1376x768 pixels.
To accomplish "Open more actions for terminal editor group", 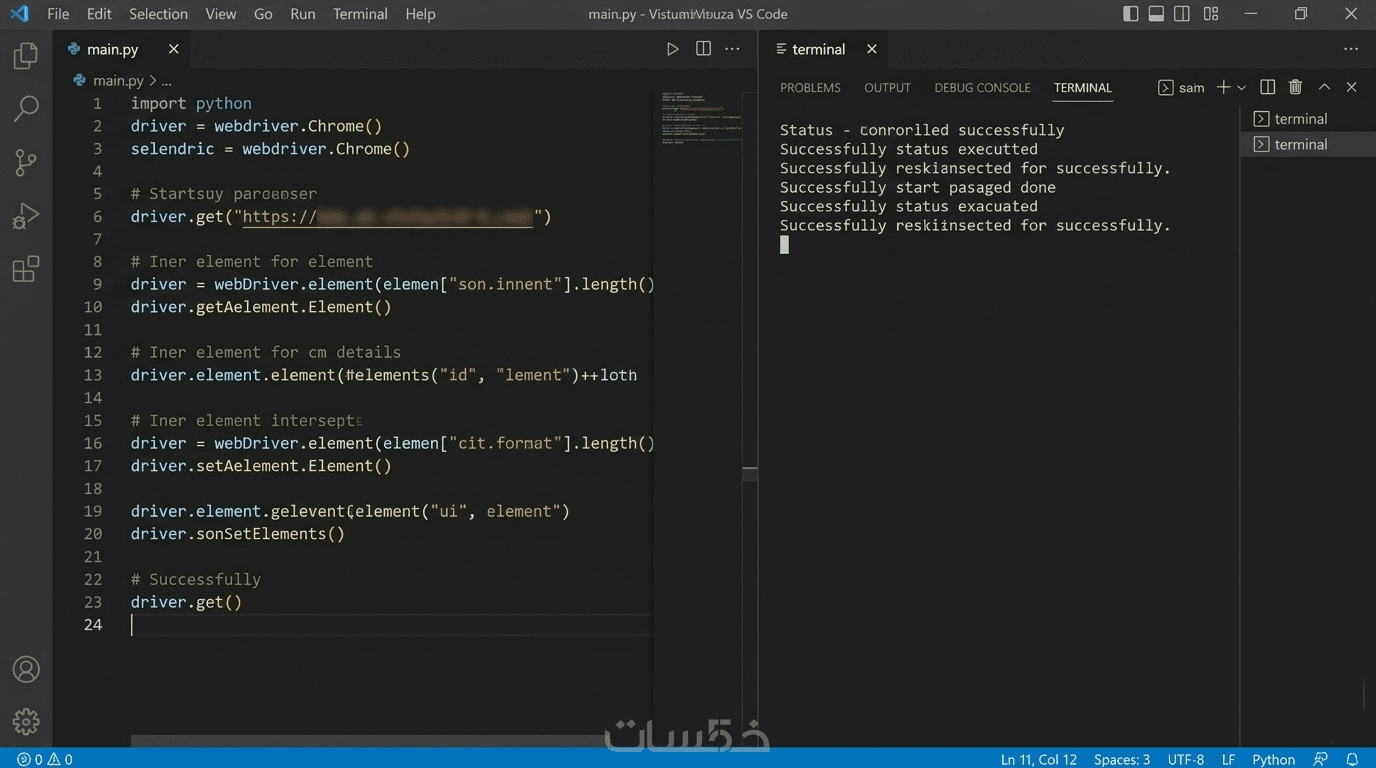I will pos(1352,49).
